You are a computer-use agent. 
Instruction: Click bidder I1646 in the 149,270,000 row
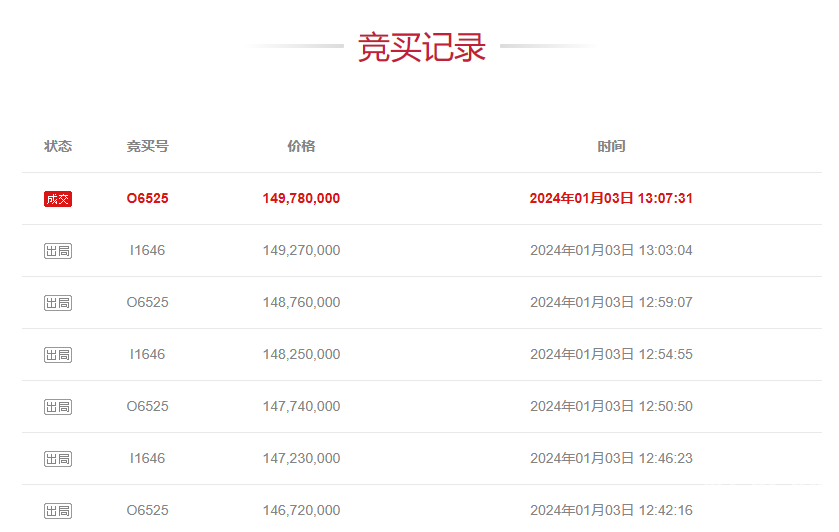[x=147, y=251]
